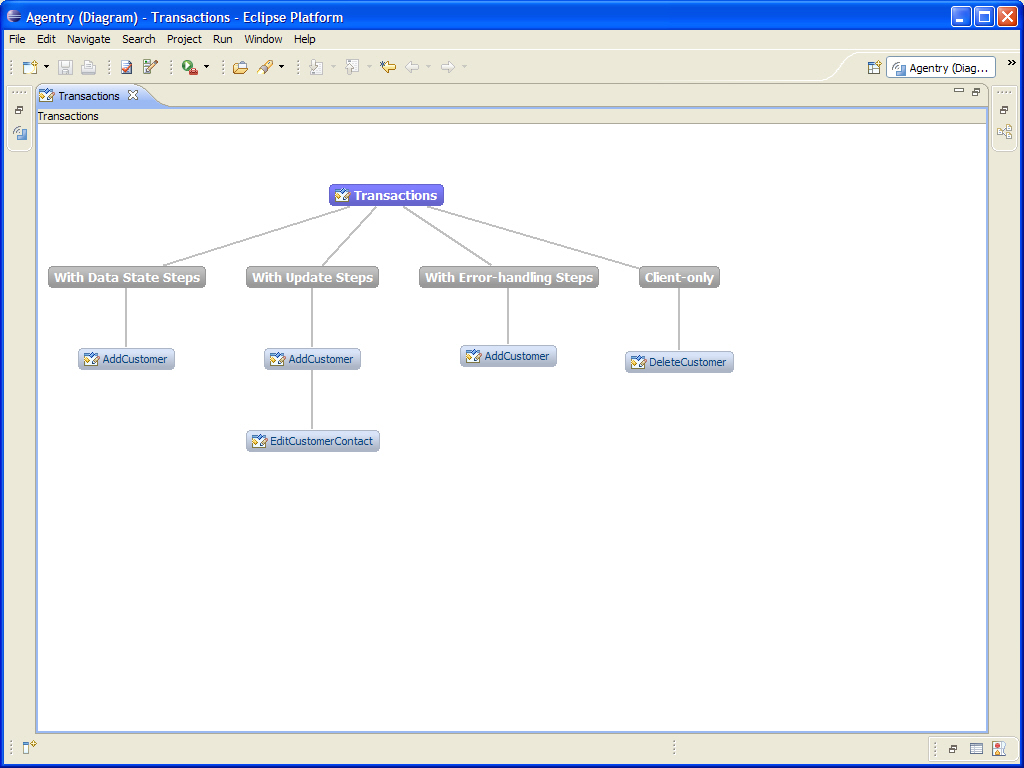Click the Save floppy disk icon

[x=65, y=67]
